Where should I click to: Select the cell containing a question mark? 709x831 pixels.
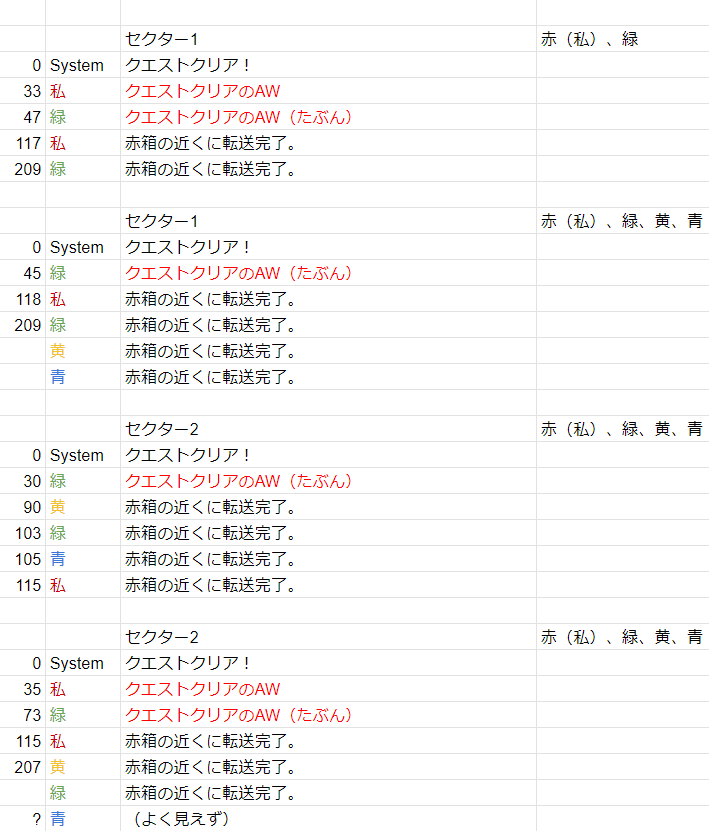23,819
